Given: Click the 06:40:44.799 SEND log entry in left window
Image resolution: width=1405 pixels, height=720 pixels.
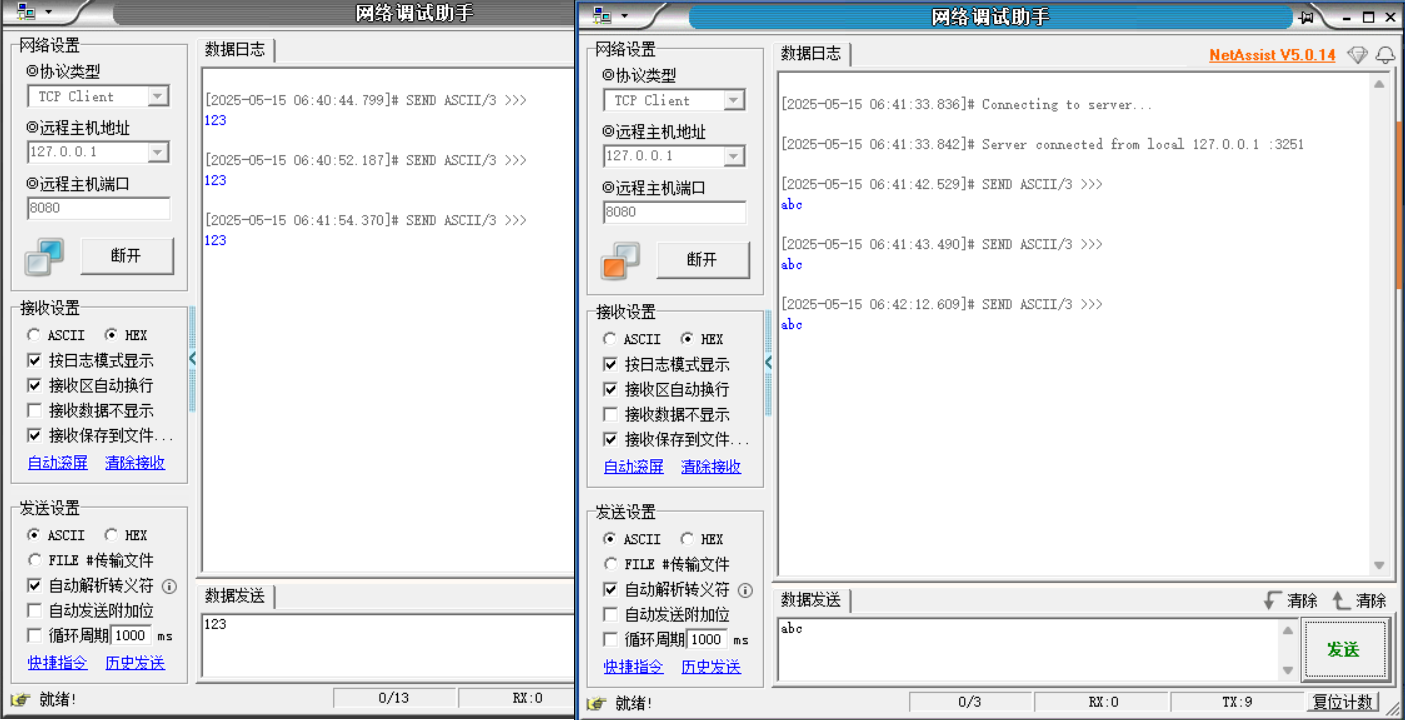Looking at the screenshot, I should point(365,100).
